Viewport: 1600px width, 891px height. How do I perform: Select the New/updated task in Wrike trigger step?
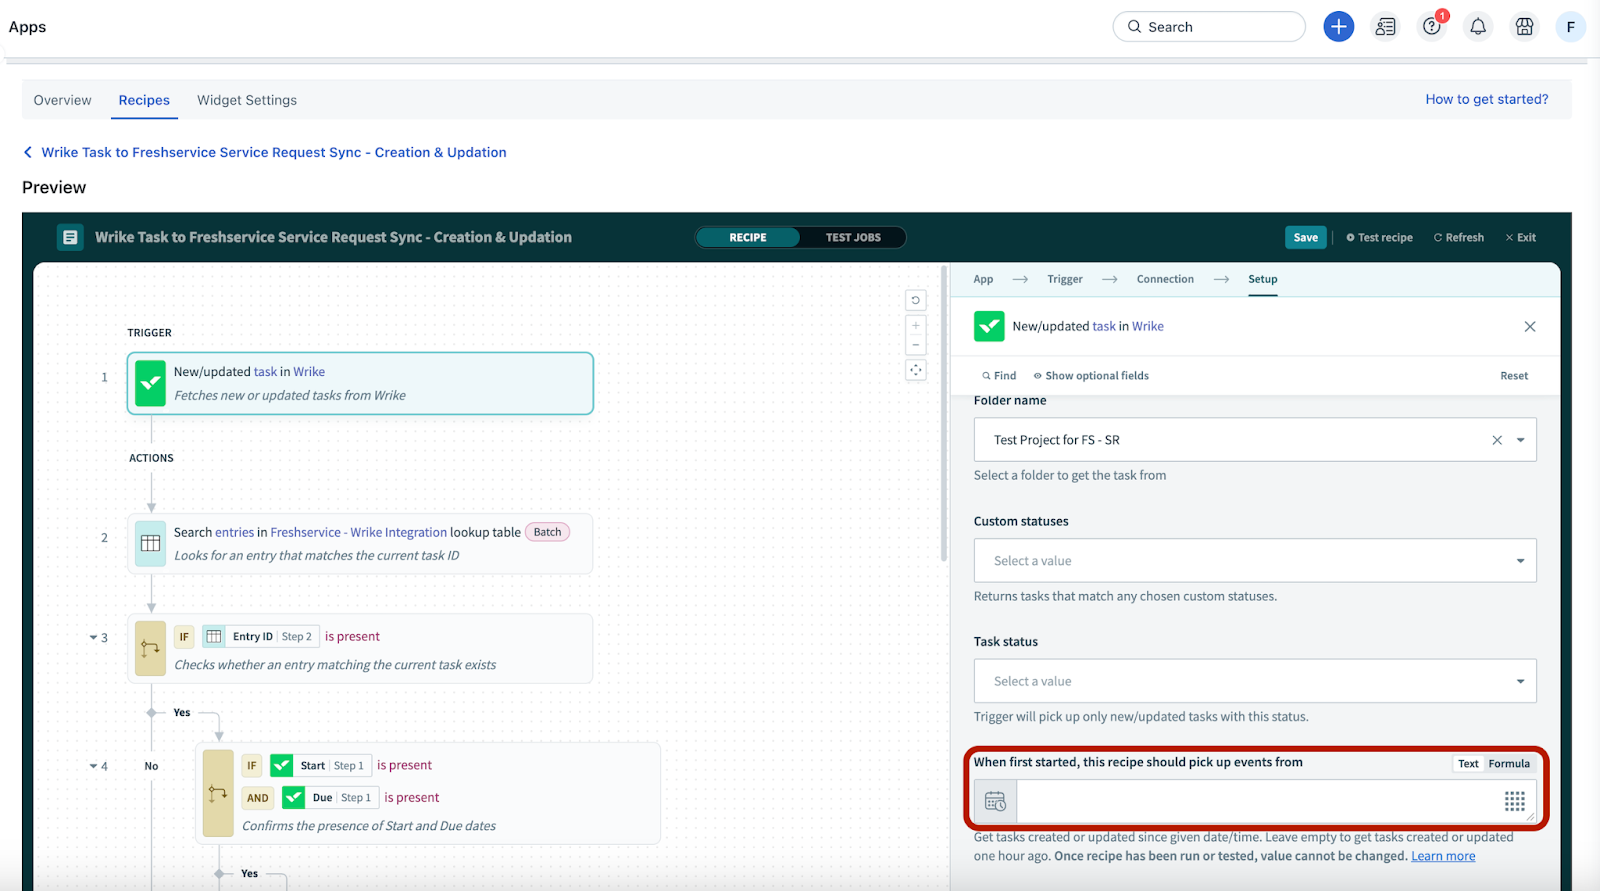click(x=360, y=383)
